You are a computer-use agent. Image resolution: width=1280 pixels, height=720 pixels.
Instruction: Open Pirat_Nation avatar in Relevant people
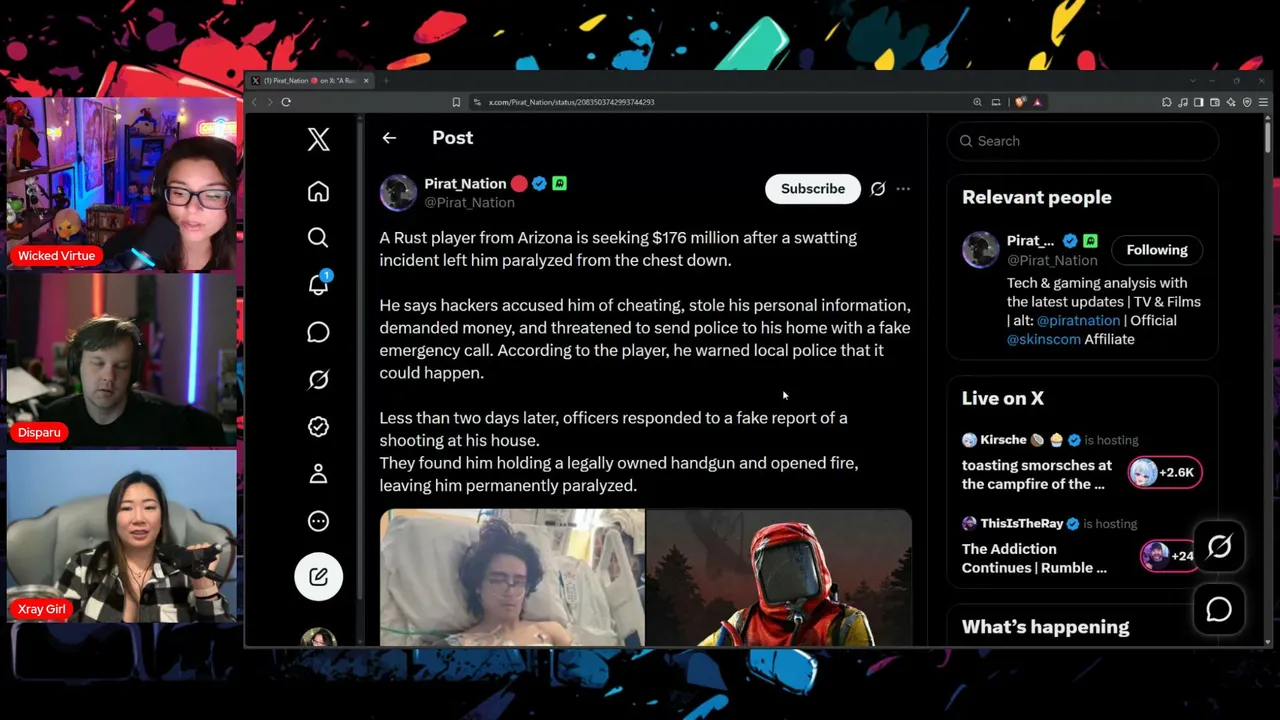[980, 250]
